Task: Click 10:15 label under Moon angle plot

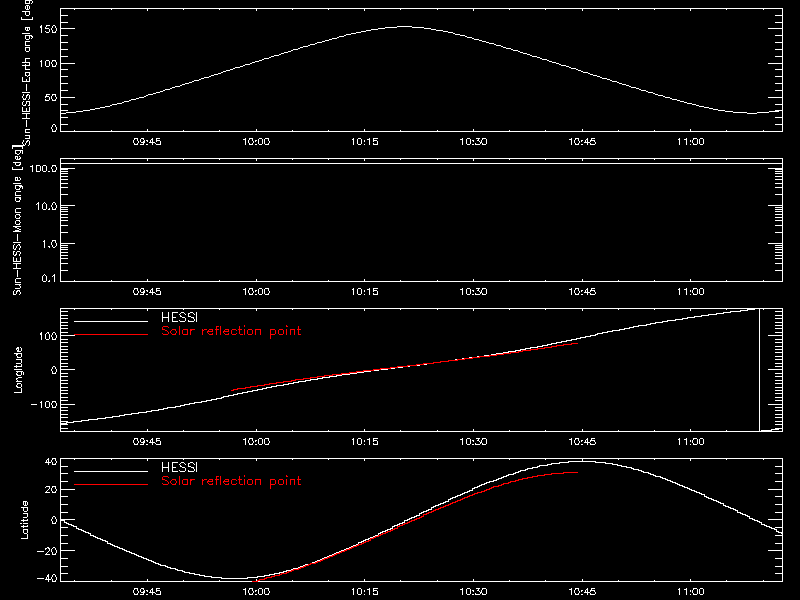Action: coord(365,292)
